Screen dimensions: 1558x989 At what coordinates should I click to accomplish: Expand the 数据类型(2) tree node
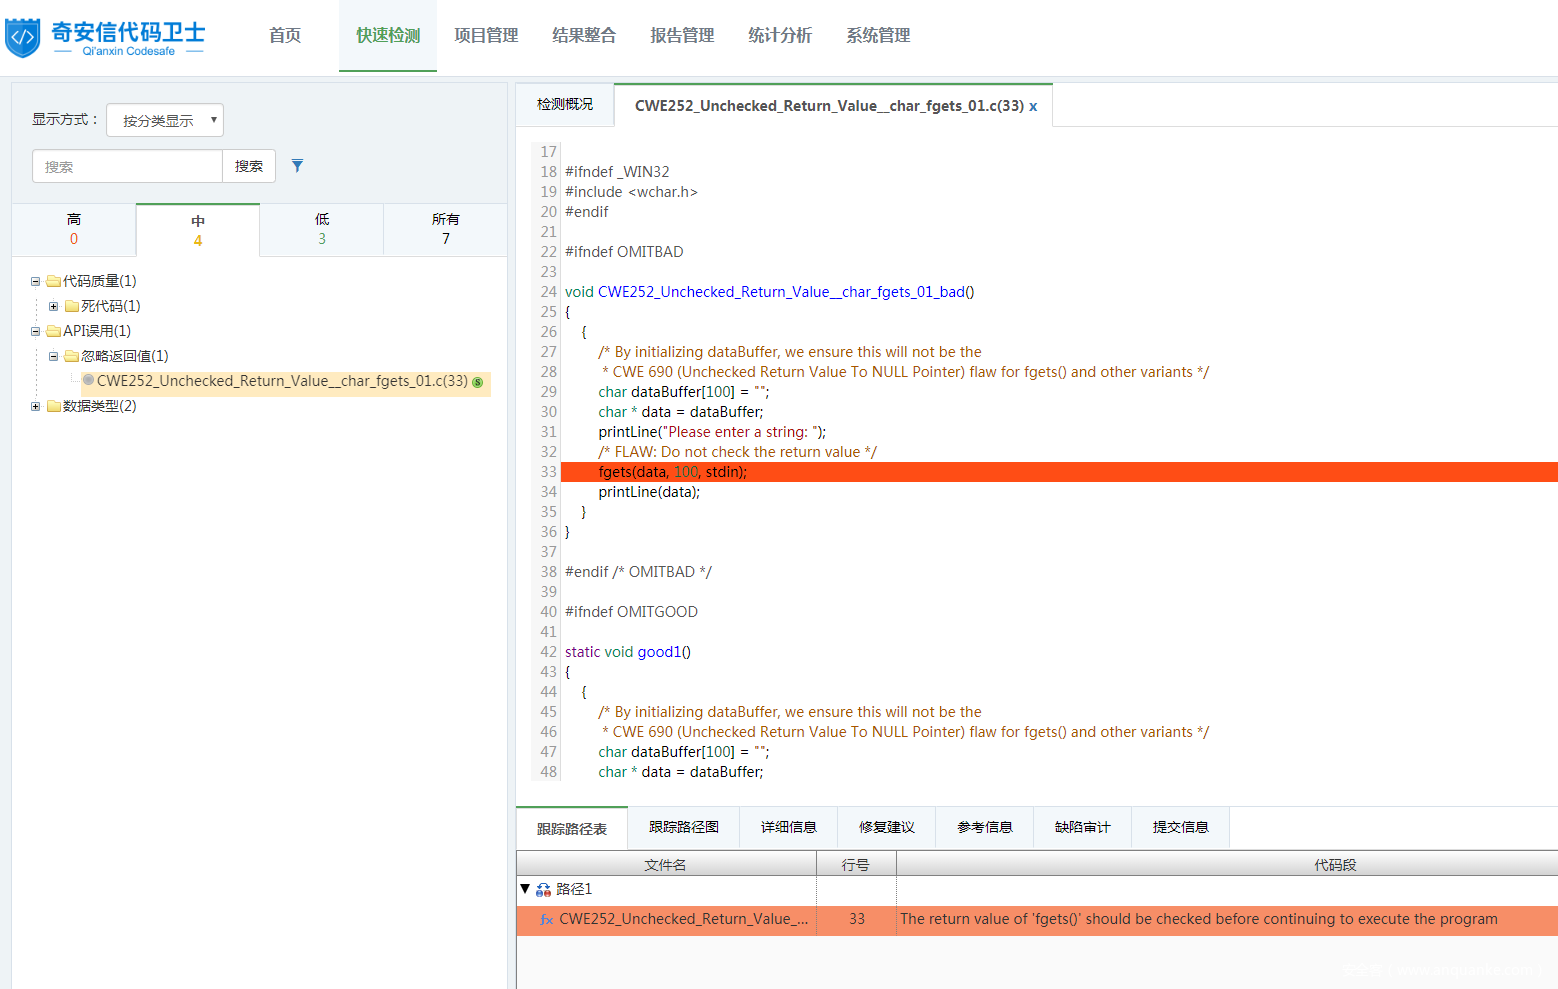click(x=35, y=406)
